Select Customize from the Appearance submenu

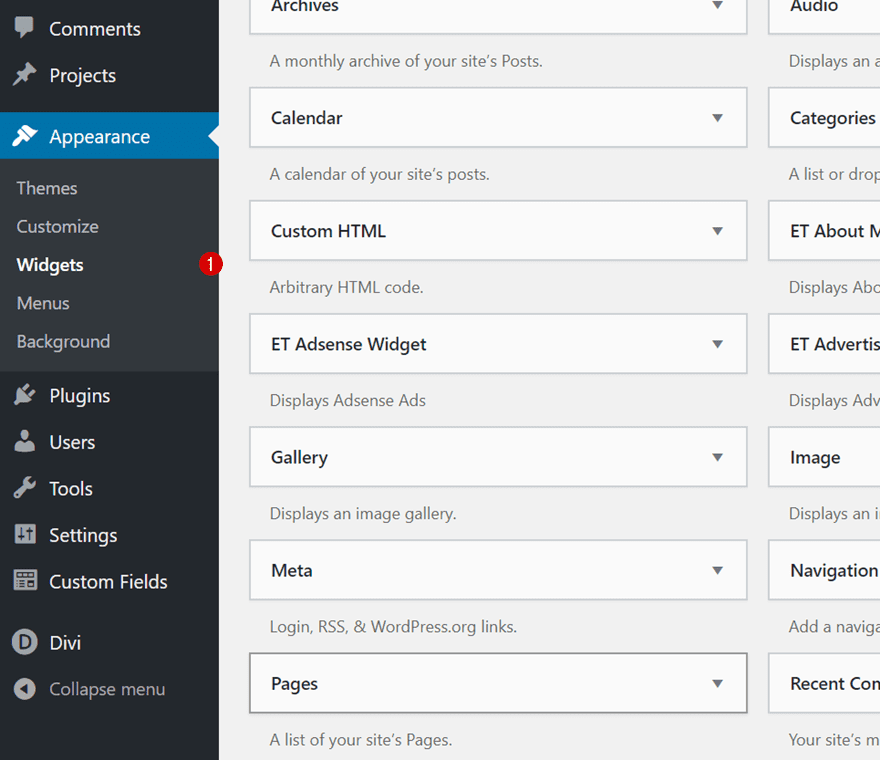pyautogui.click(x=56, y=226)
